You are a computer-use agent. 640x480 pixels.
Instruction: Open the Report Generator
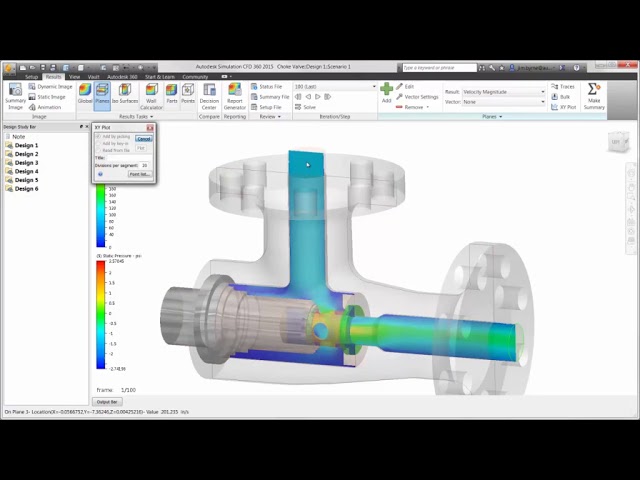(235, 96)
